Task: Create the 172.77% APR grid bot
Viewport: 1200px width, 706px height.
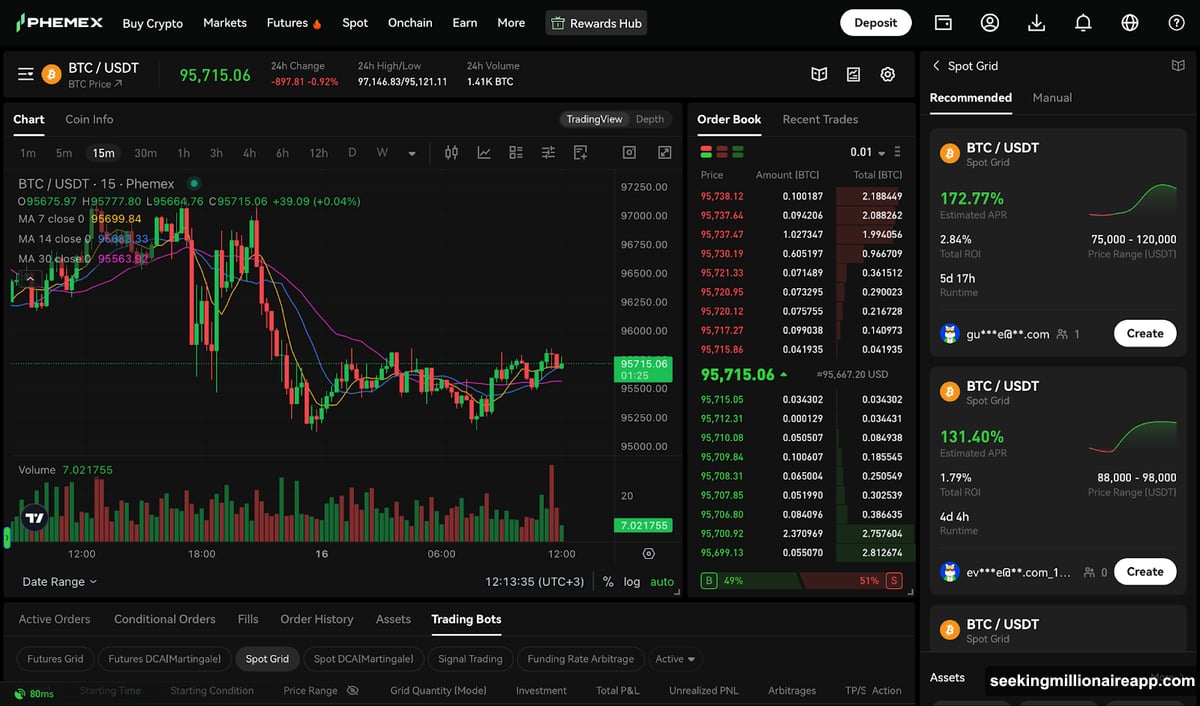Action: pos(1144,334)
